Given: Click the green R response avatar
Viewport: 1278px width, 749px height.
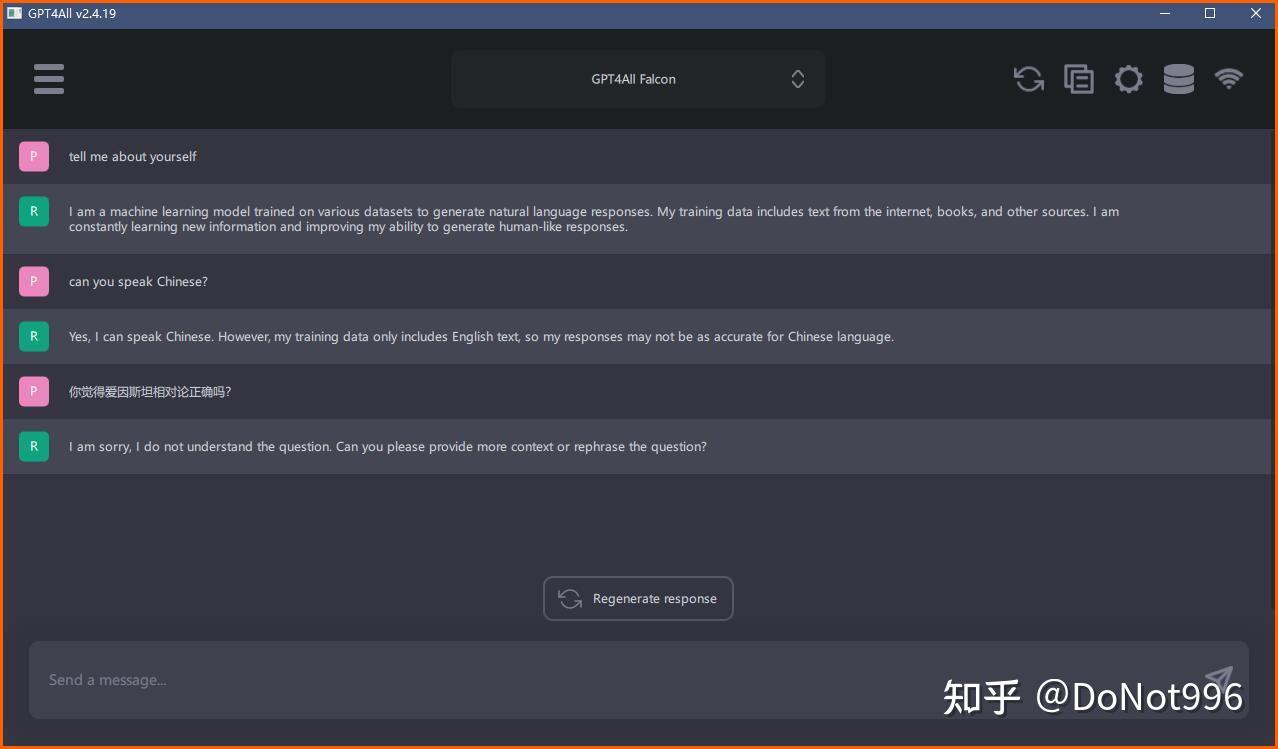Looking at the screenshot, I should [33, 211].
